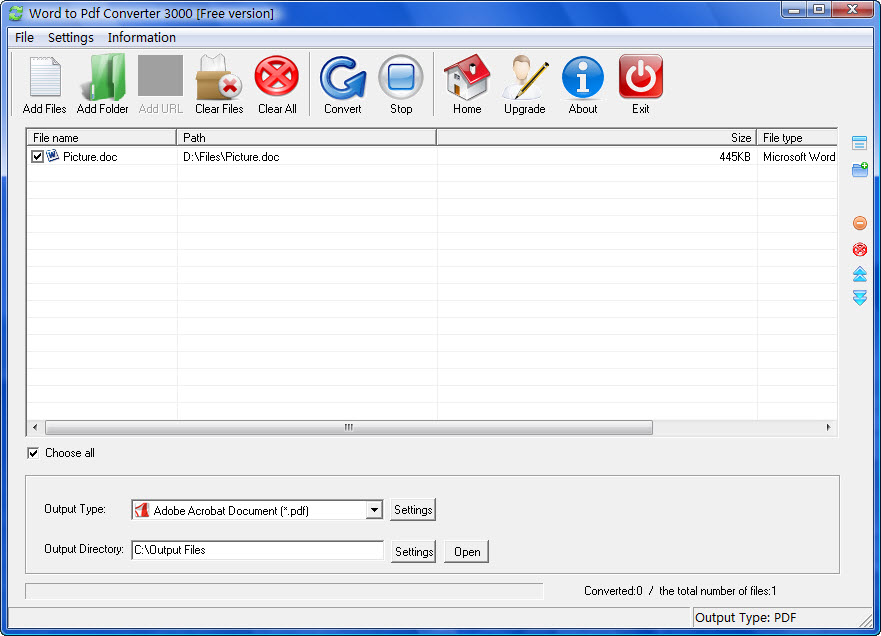
Task: Click the file list left scroll arrow
Action: 35,428
